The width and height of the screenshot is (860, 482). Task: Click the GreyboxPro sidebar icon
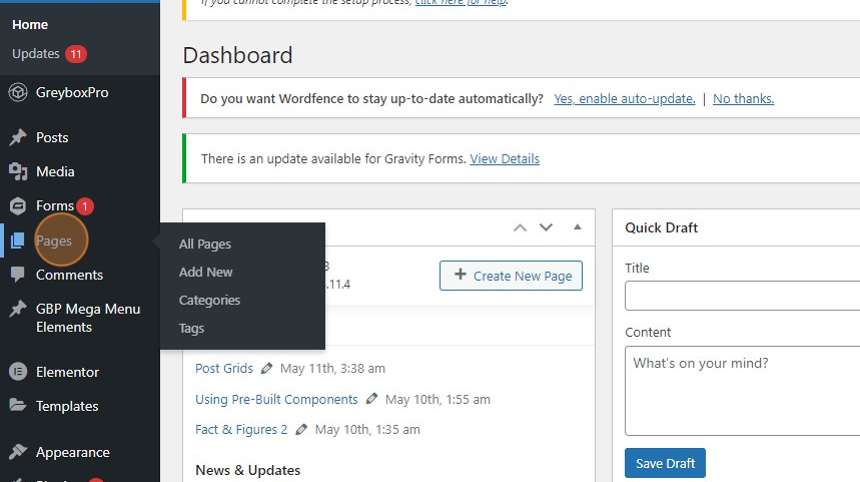point(18,92)
